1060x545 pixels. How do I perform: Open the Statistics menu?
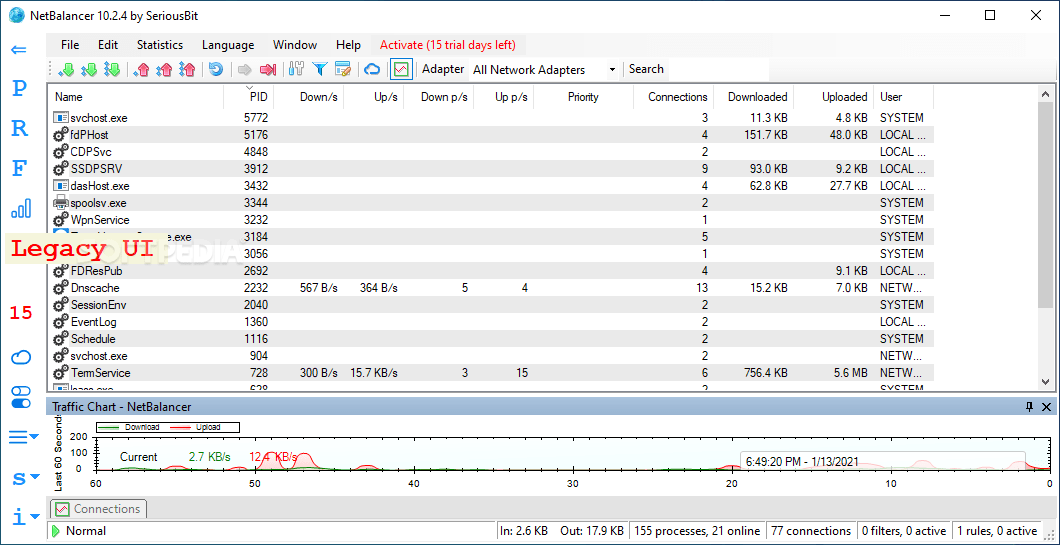(x=160, y=45)
